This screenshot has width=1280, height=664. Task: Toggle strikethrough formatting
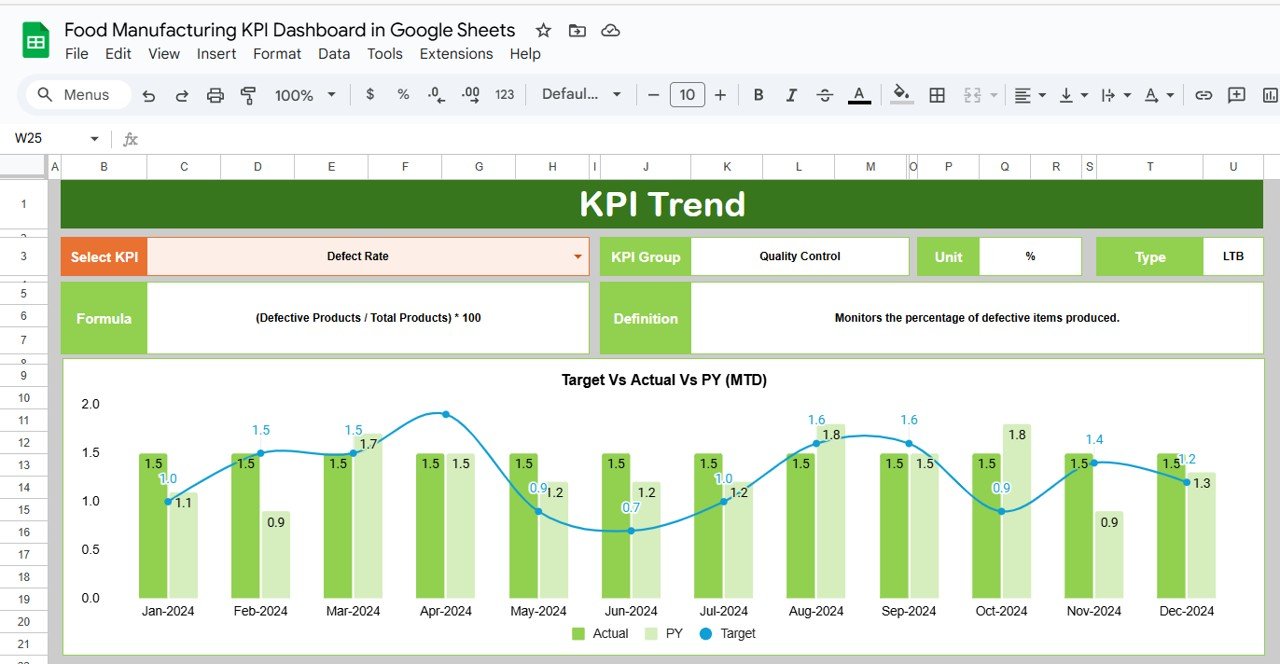tap(824, 95)
